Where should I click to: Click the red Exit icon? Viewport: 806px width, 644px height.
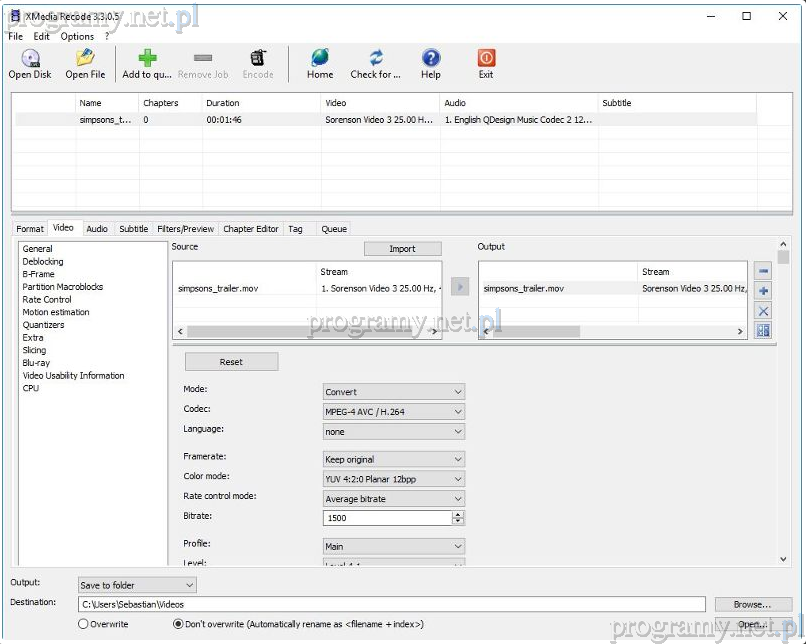click(486, 60)
